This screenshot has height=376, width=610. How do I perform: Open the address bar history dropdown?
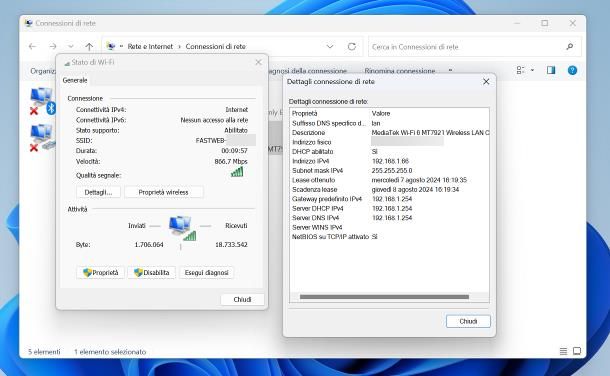point(330,47)
